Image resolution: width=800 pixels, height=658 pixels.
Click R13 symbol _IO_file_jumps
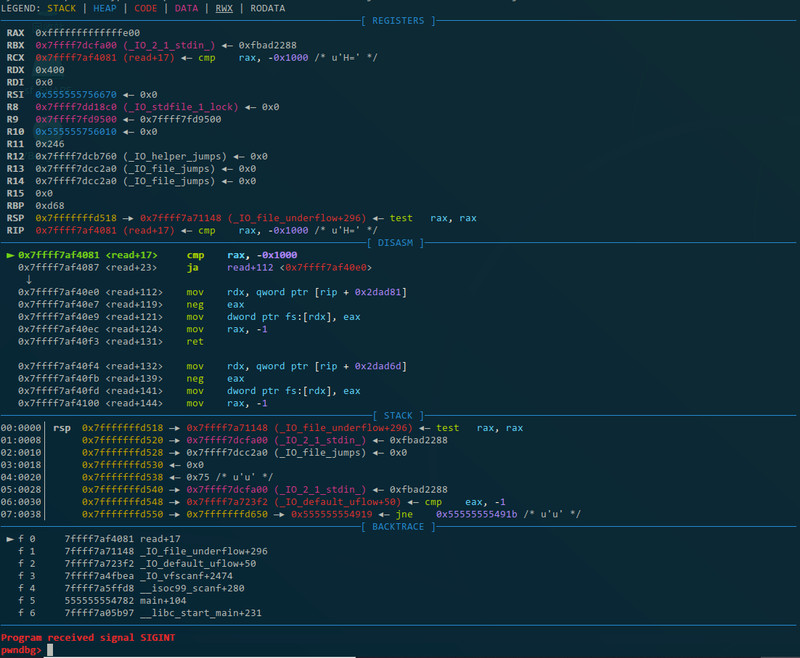tap(169, 168)
